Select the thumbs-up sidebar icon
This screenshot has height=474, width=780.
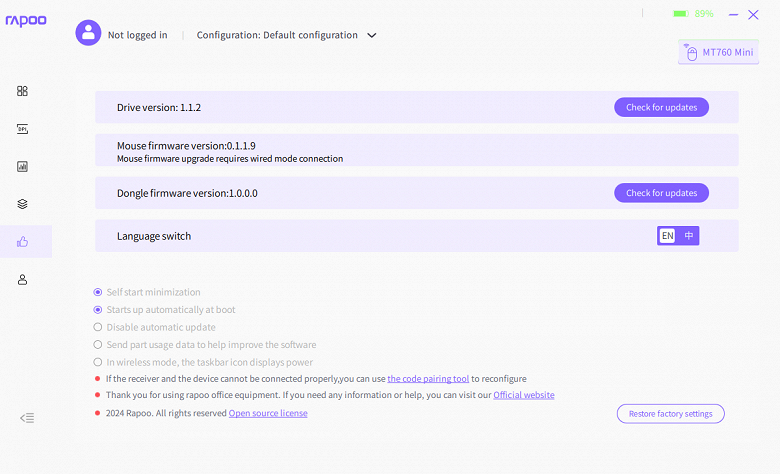(22, 241)
